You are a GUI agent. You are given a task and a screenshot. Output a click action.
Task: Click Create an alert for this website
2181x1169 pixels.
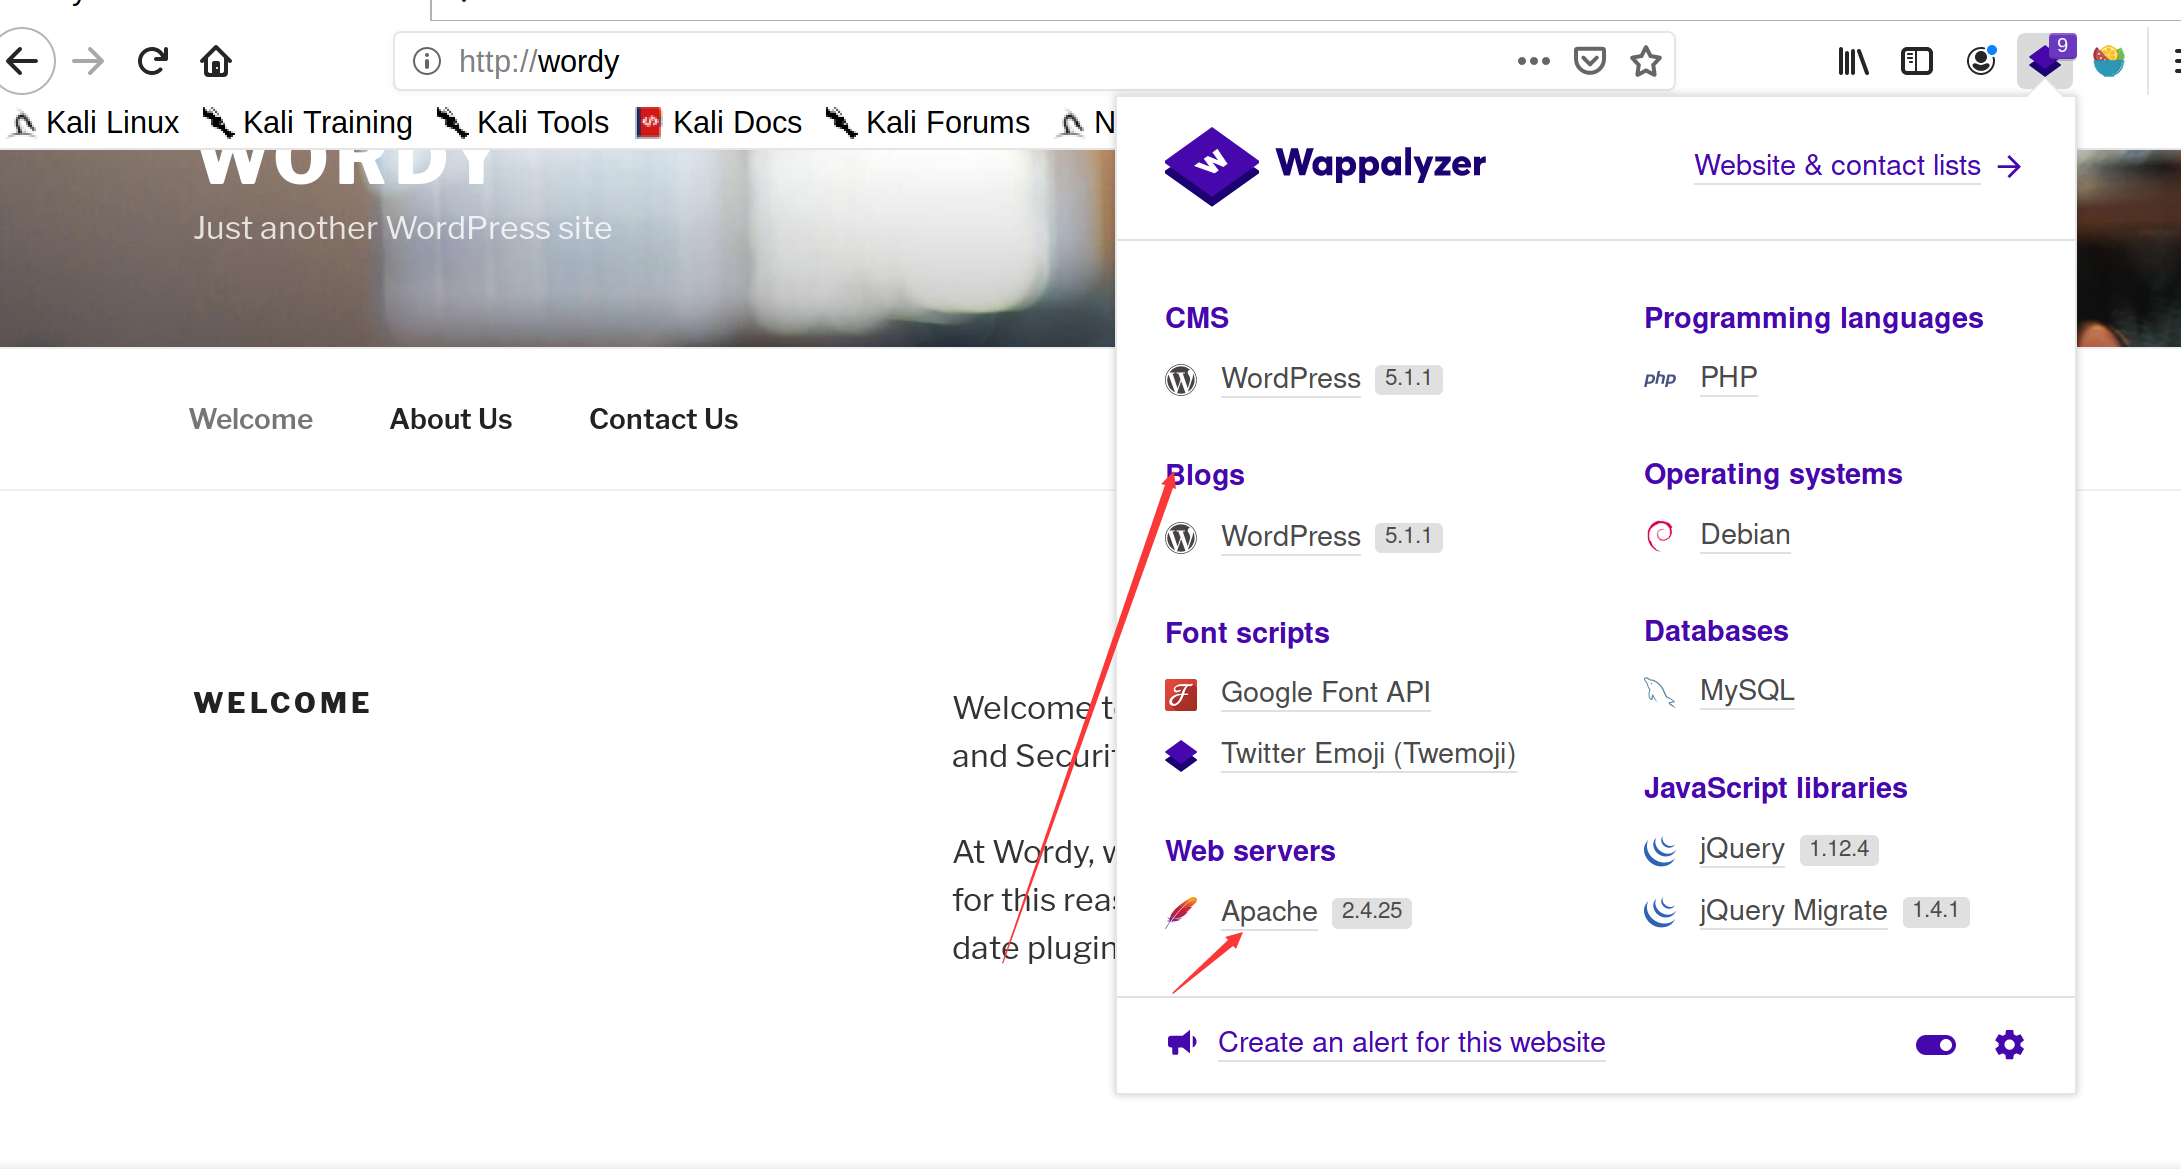point(1412,1043)
